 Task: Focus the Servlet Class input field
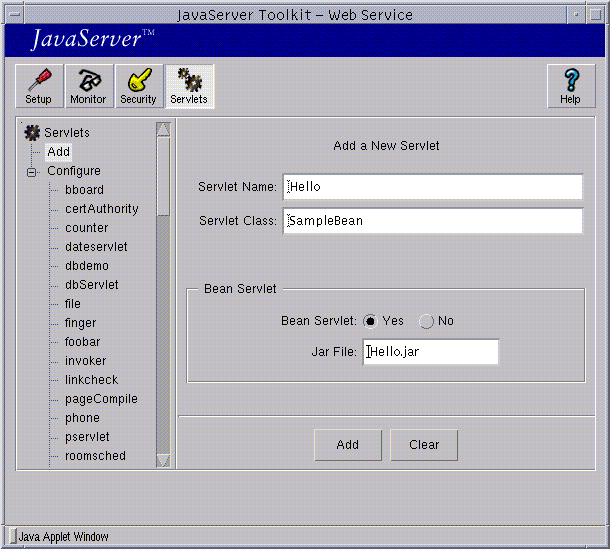[433, 221]
